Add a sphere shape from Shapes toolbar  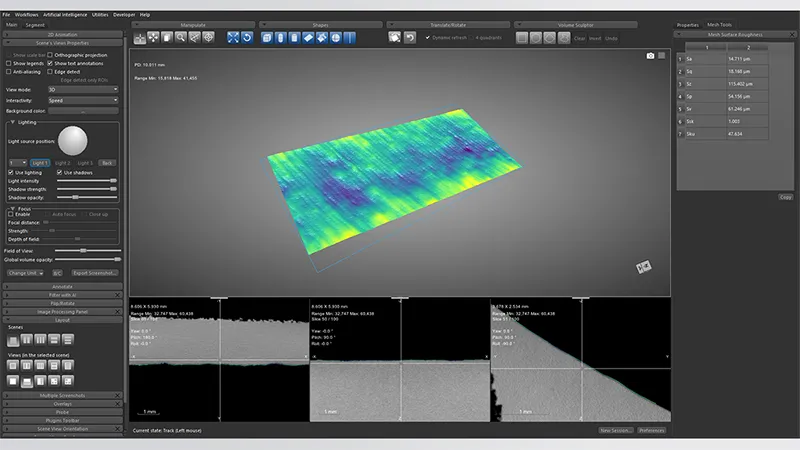coord(335,38)
